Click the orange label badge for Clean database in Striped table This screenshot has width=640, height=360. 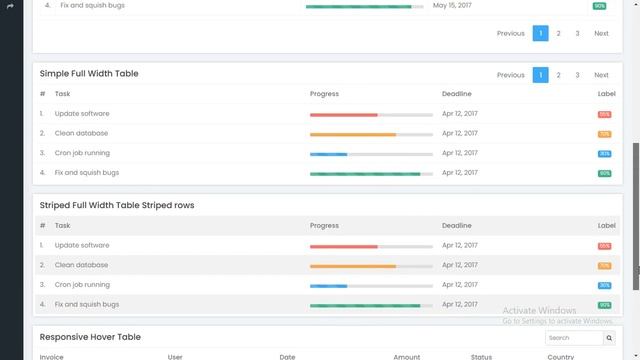[x=604, y=266]
